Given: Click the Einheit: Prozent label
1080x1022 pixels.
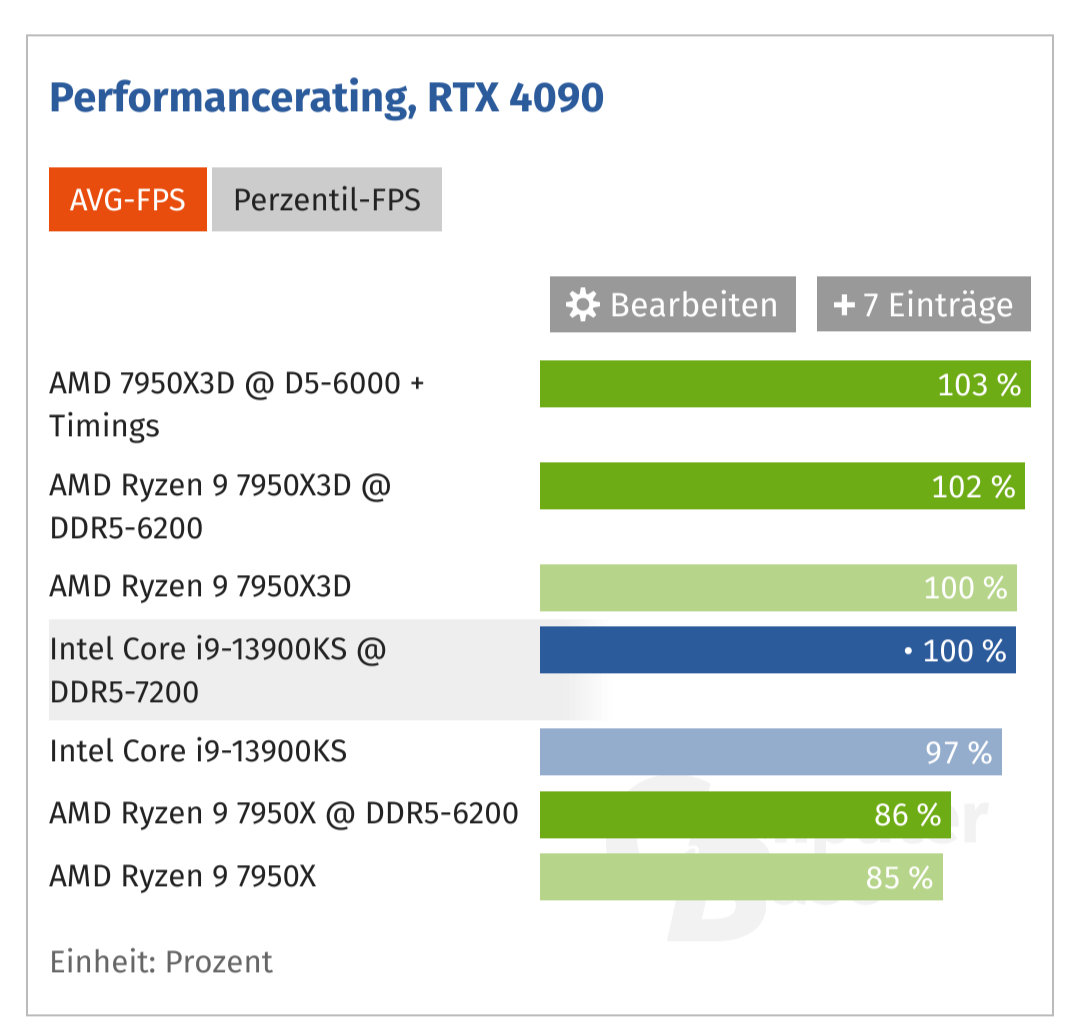Looking at the screenshot, I should tap(160, 961).
